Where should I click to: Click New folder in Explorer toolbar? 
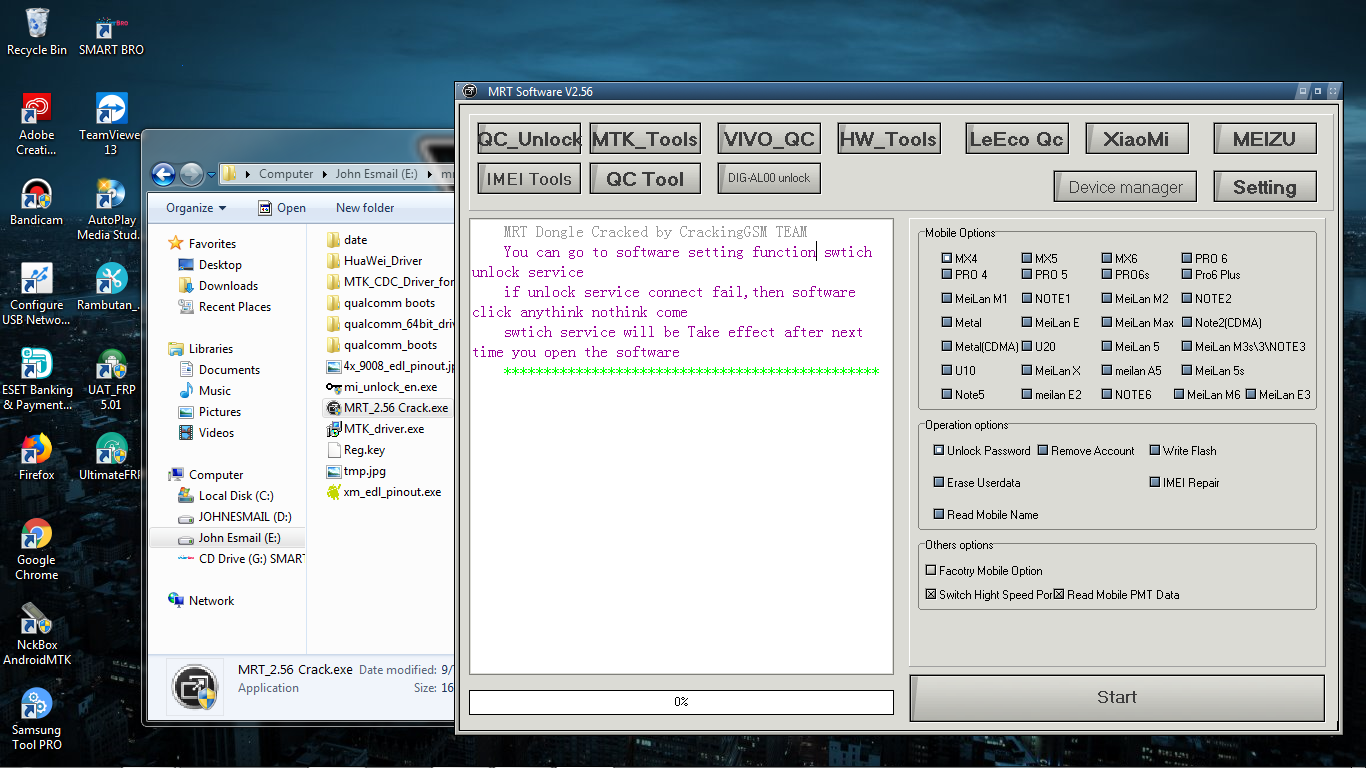point(365,208)
